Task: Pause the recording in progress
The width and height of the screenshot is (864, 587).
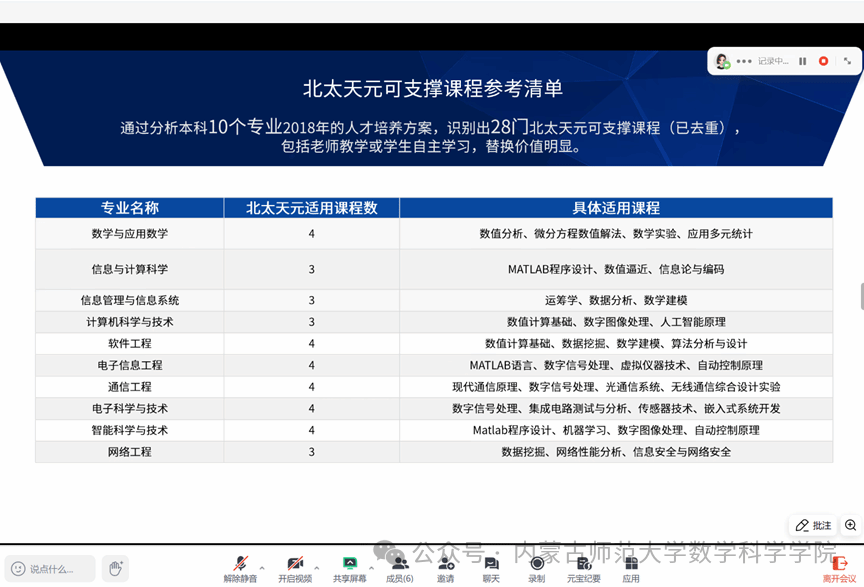Action: click(802, 61)
